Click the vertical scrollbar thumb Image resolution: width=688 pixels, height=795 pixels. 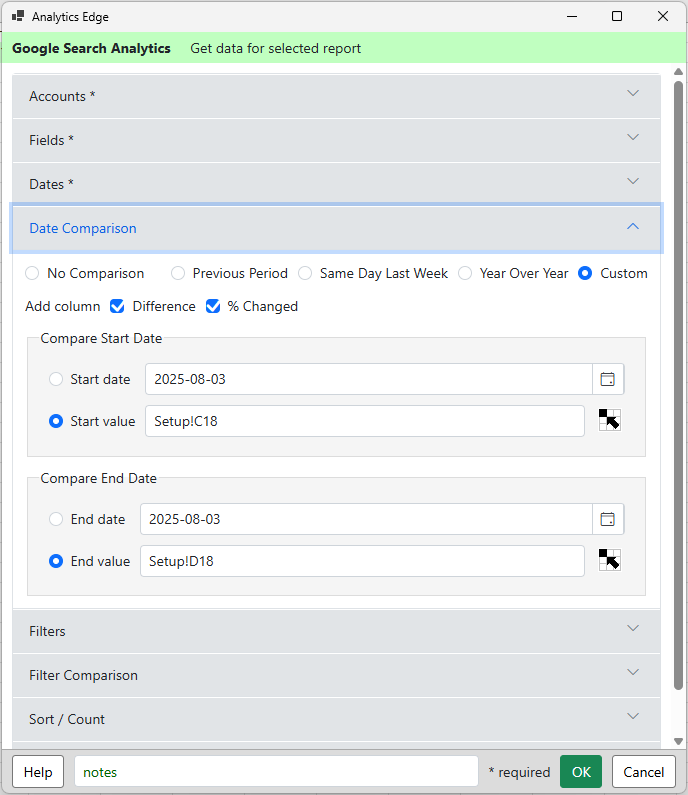tap(678, 385)
